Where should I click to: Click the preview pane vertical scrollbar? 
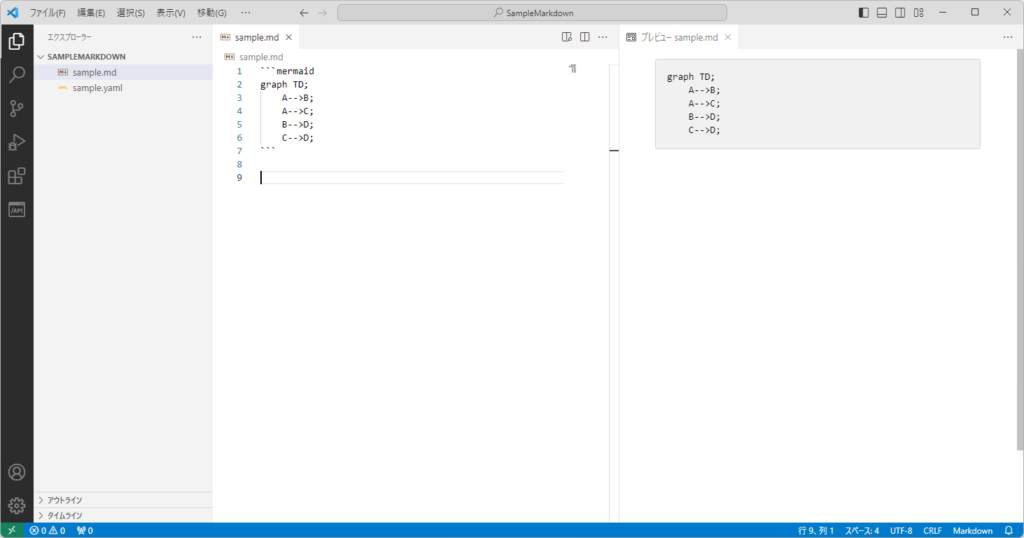pyautogui.click(x=1019, y=248)
